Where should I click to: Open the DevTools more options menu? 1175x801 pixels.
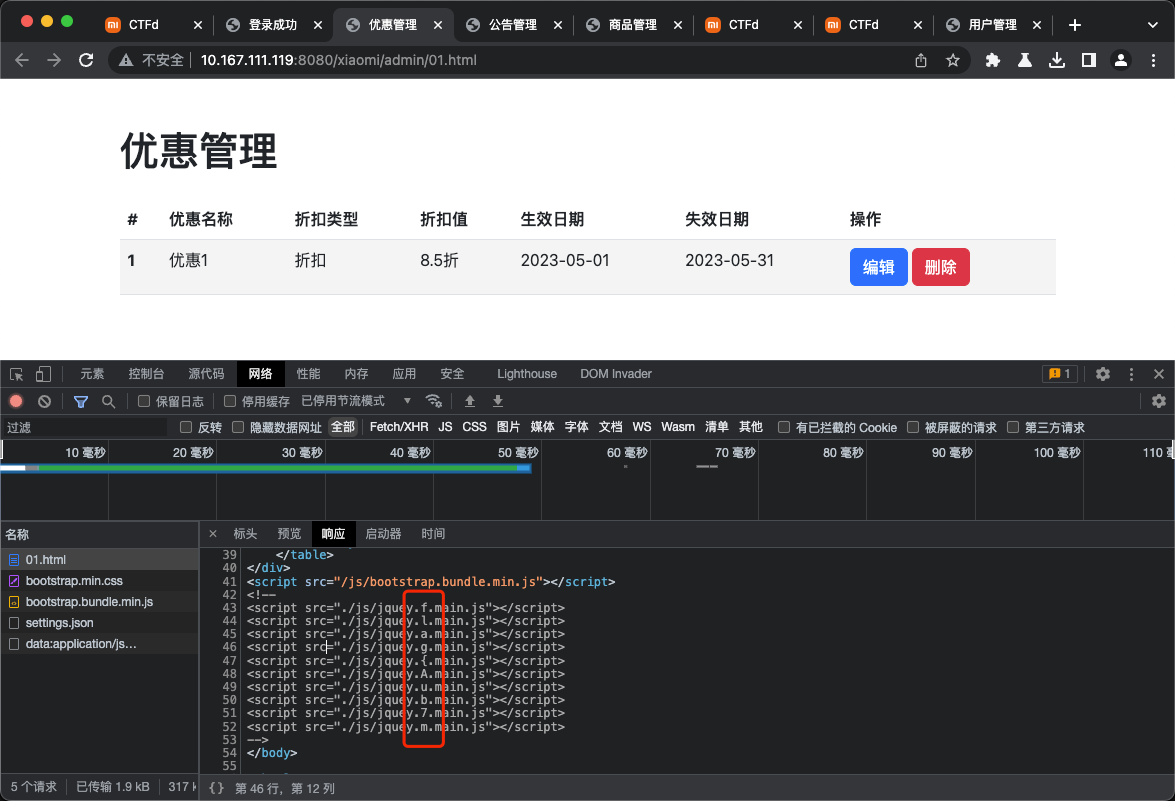[1131, 373]
